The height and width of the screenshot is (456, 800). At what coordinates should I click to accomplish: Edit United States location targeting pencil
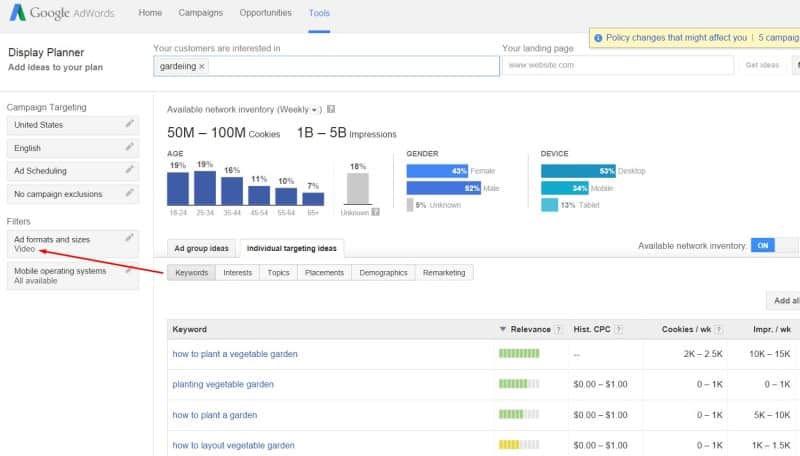(130, 123)
